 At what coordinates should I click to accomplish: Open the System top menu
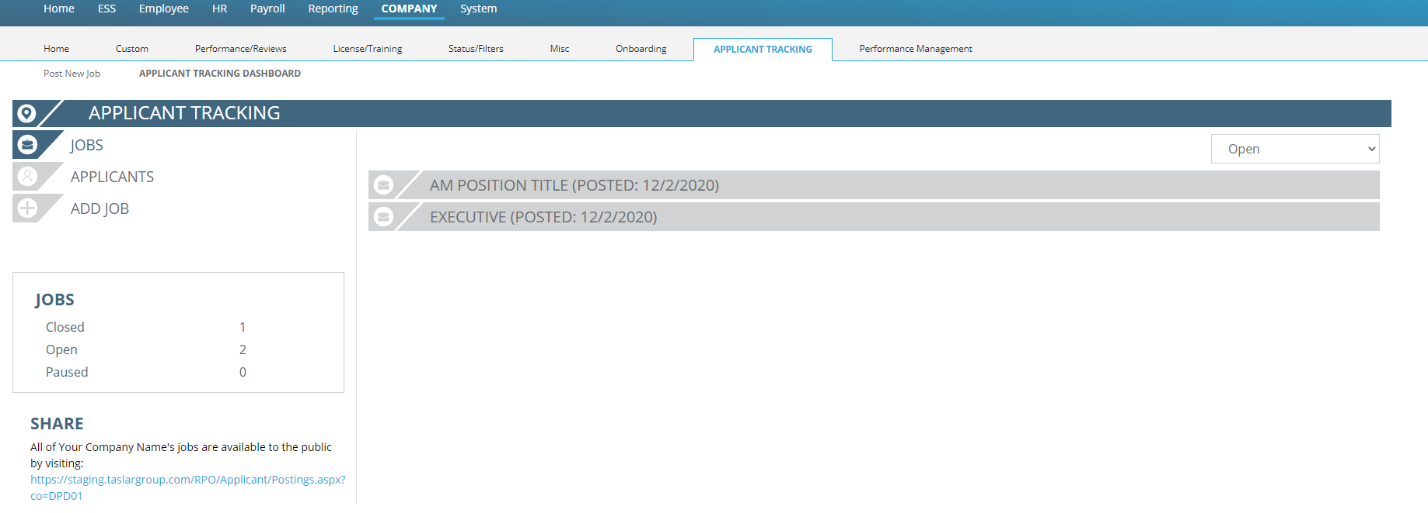(x=479, y=9)
